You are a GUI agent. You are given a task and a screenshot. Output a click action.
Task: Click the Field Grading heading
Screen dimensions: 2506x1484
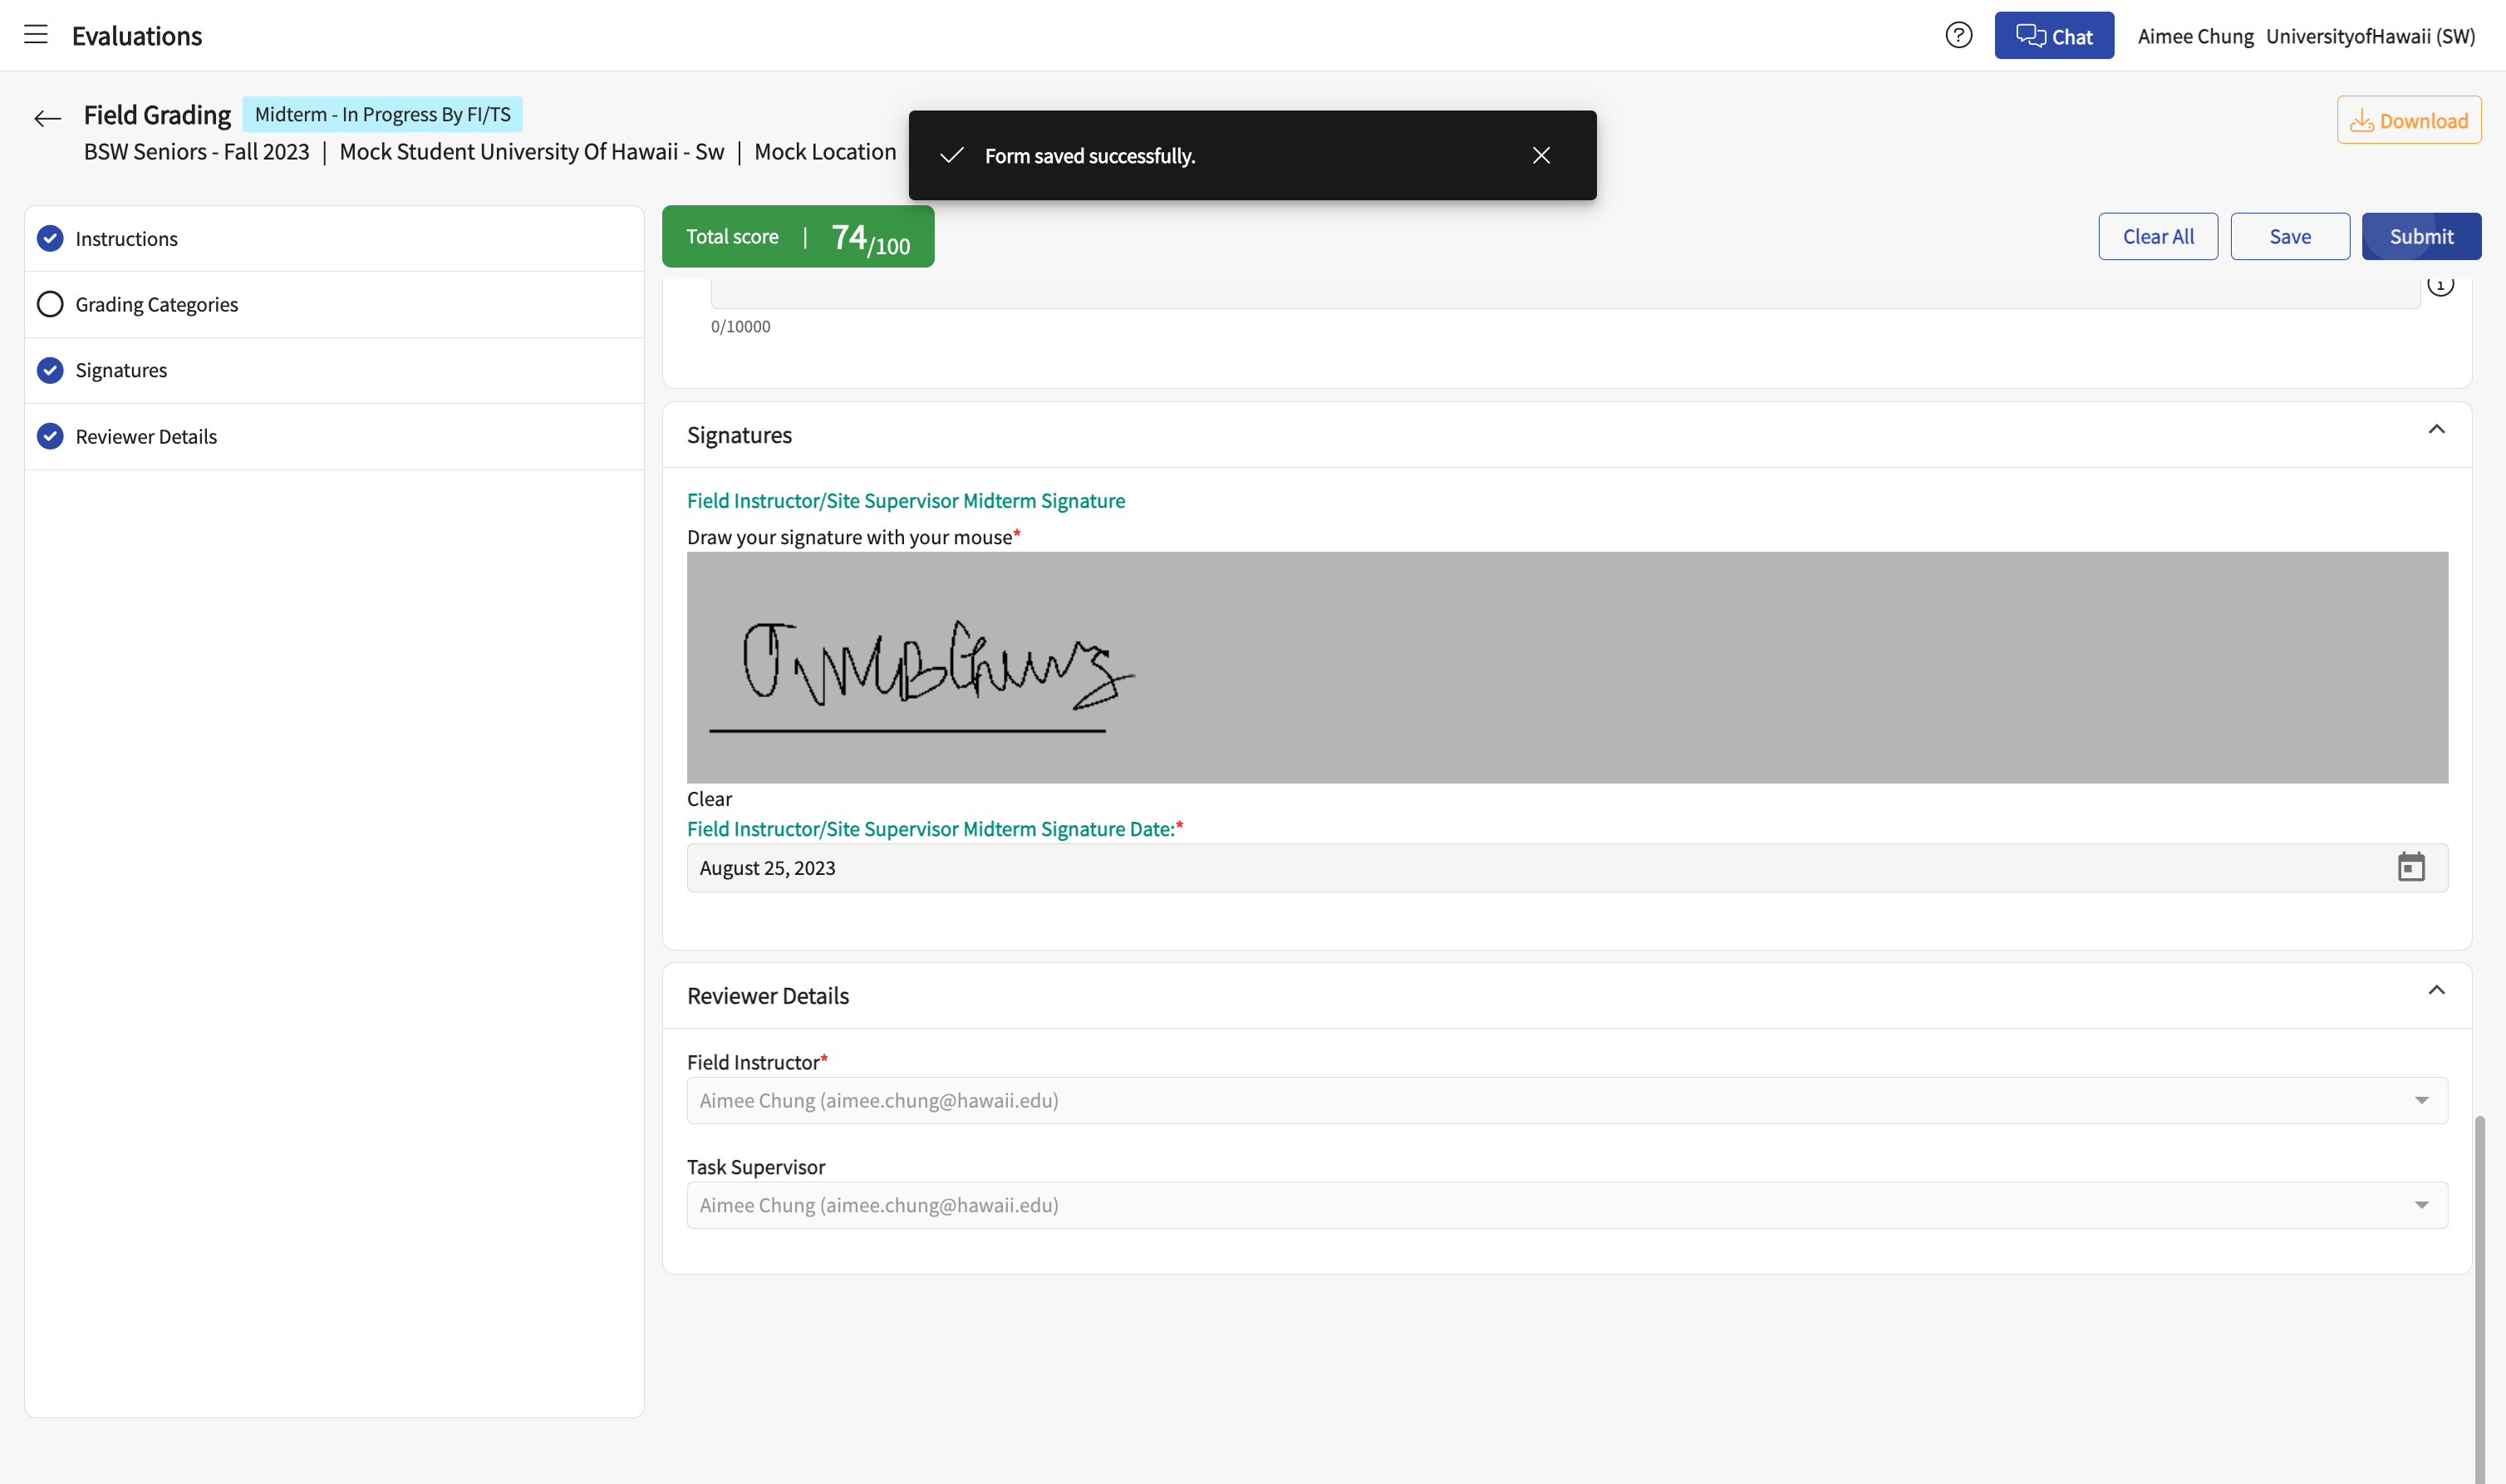pyautogui.click(x=157, y=115)
